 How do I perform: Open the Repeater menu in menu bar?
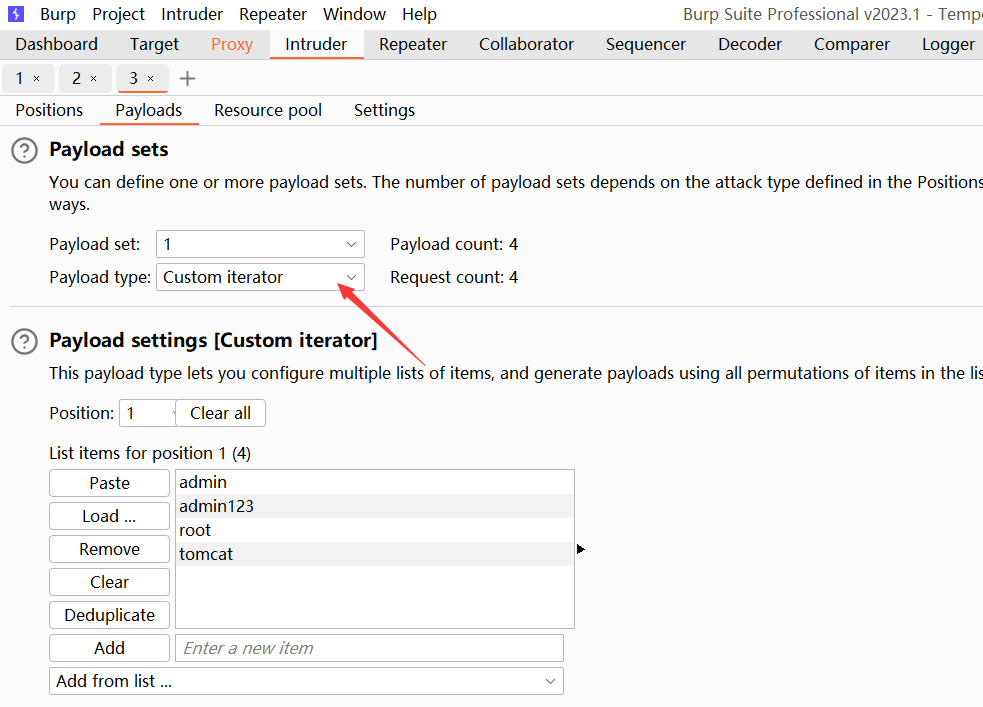[273, 14]
